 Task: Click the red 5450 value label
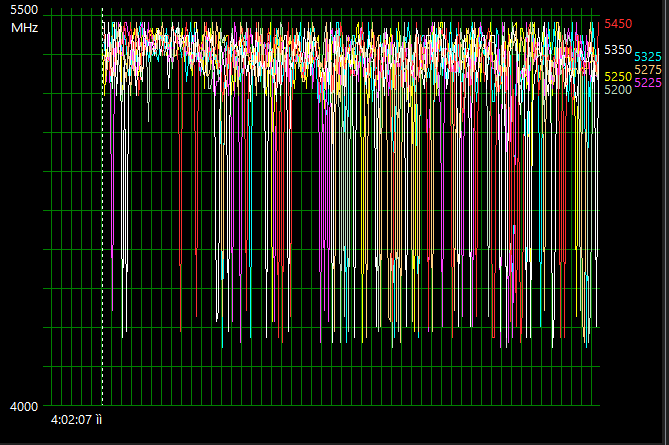[x=618, y=24]
